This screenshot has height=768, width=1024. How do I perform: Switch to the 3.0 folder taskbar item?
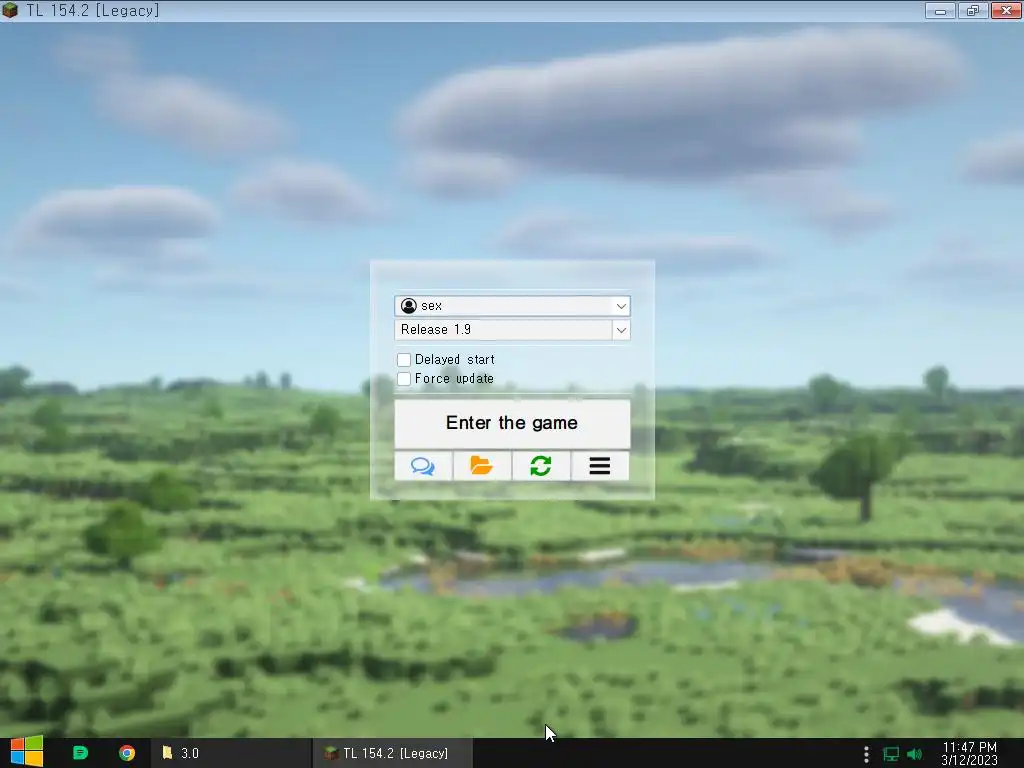(x=232, y=753)
